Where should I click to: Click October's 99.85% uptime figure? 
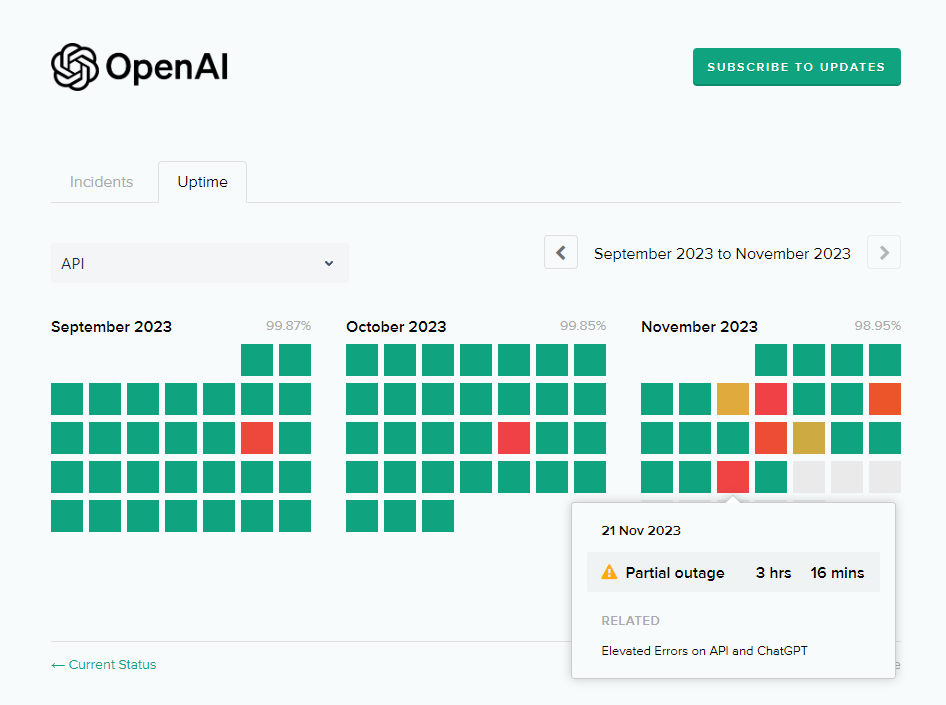(x=583, y=326)
